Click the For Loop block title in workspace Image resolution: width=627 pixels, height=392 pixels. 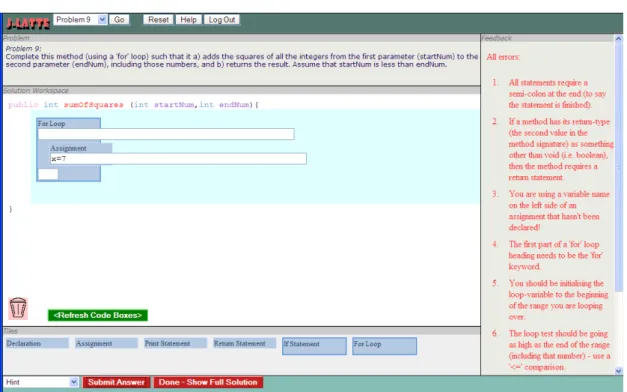tap(52, 124)
